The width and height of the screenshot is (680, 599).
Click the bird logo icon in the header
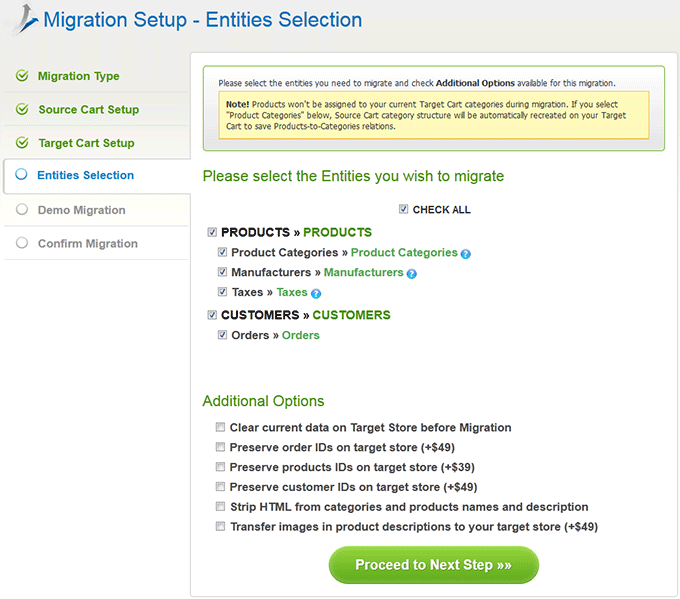(26, 20)
